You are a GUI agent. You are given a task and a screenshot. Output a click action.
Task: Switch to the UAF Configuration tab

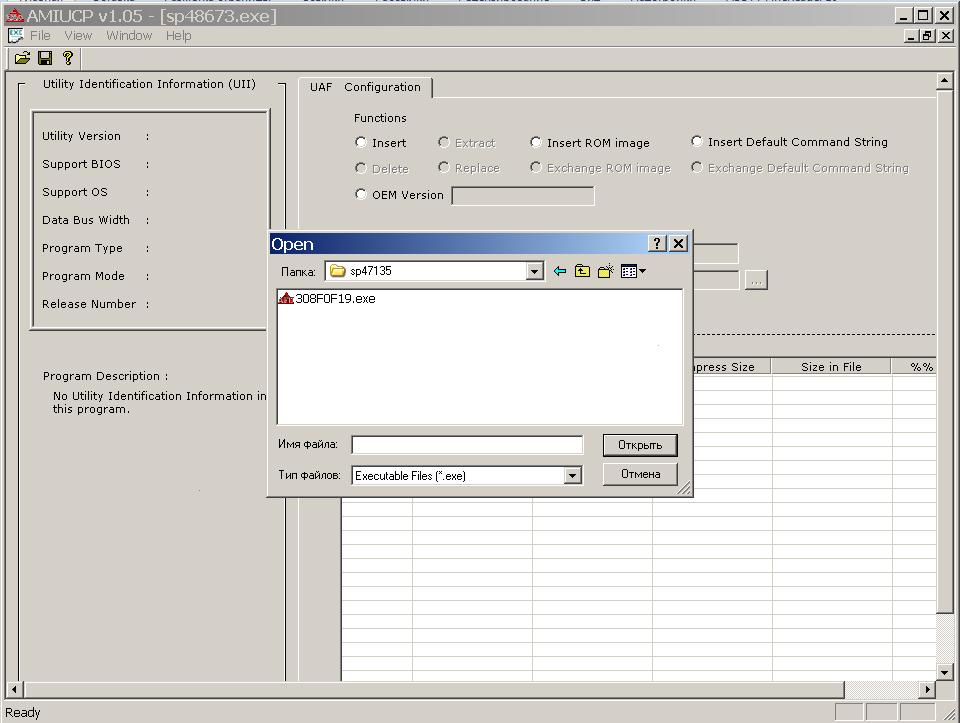point(365,87)
